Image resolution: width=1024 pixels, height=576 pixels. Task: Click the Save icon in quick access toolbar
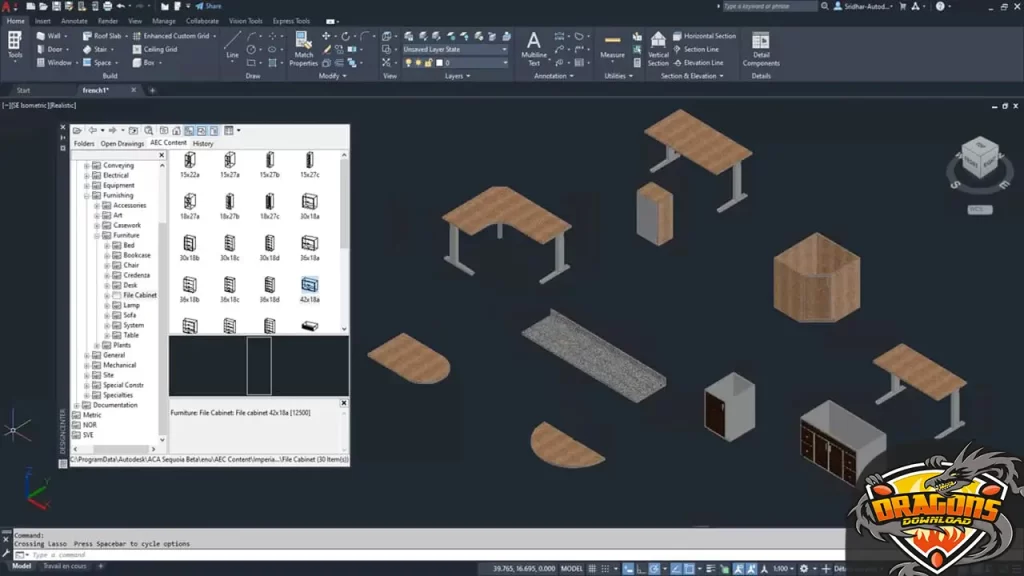pos(56,7)
